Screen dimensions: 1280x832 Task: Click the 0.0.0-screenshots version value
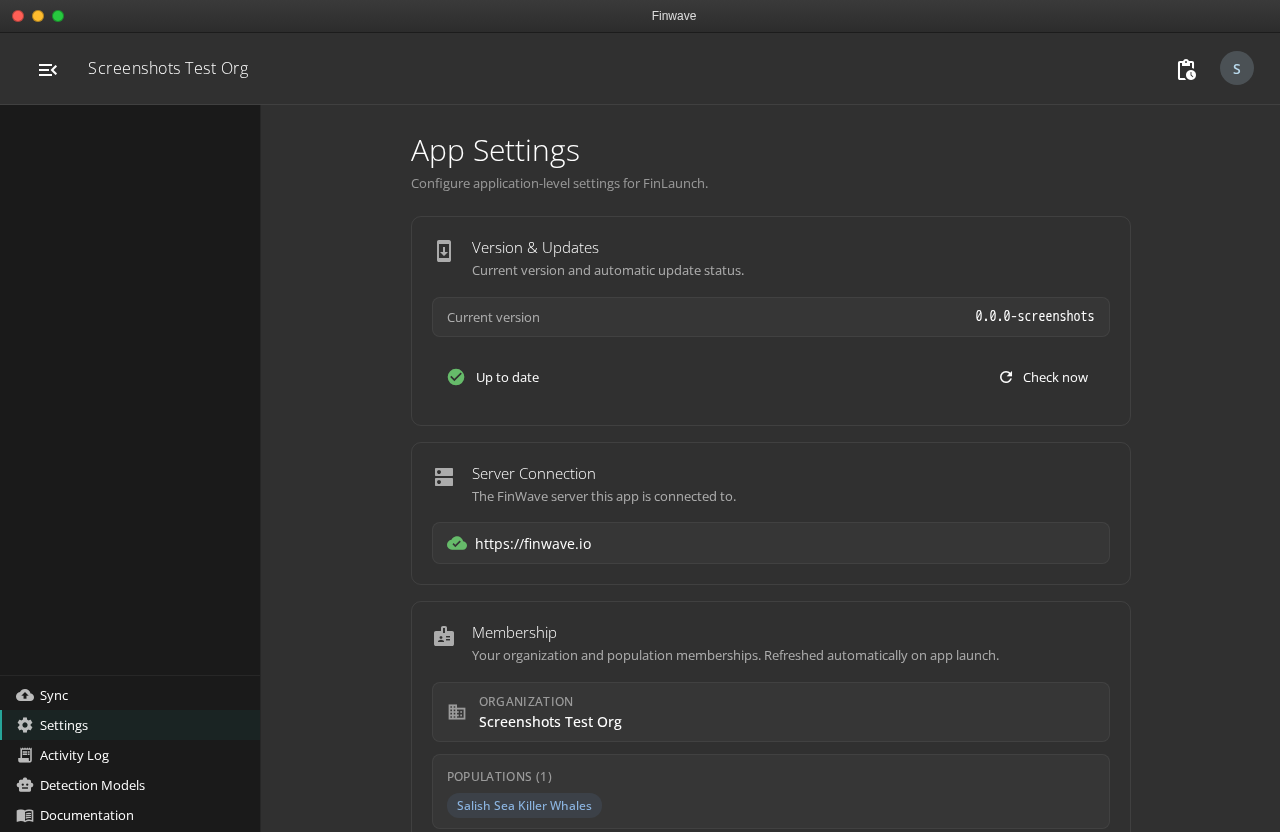1035,316
